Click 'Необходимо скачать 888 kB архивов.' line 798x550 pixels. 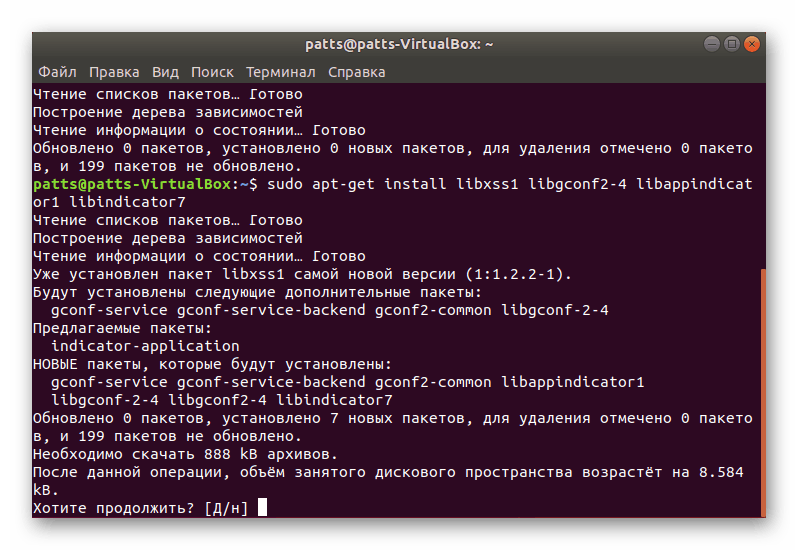click(185, 454)
